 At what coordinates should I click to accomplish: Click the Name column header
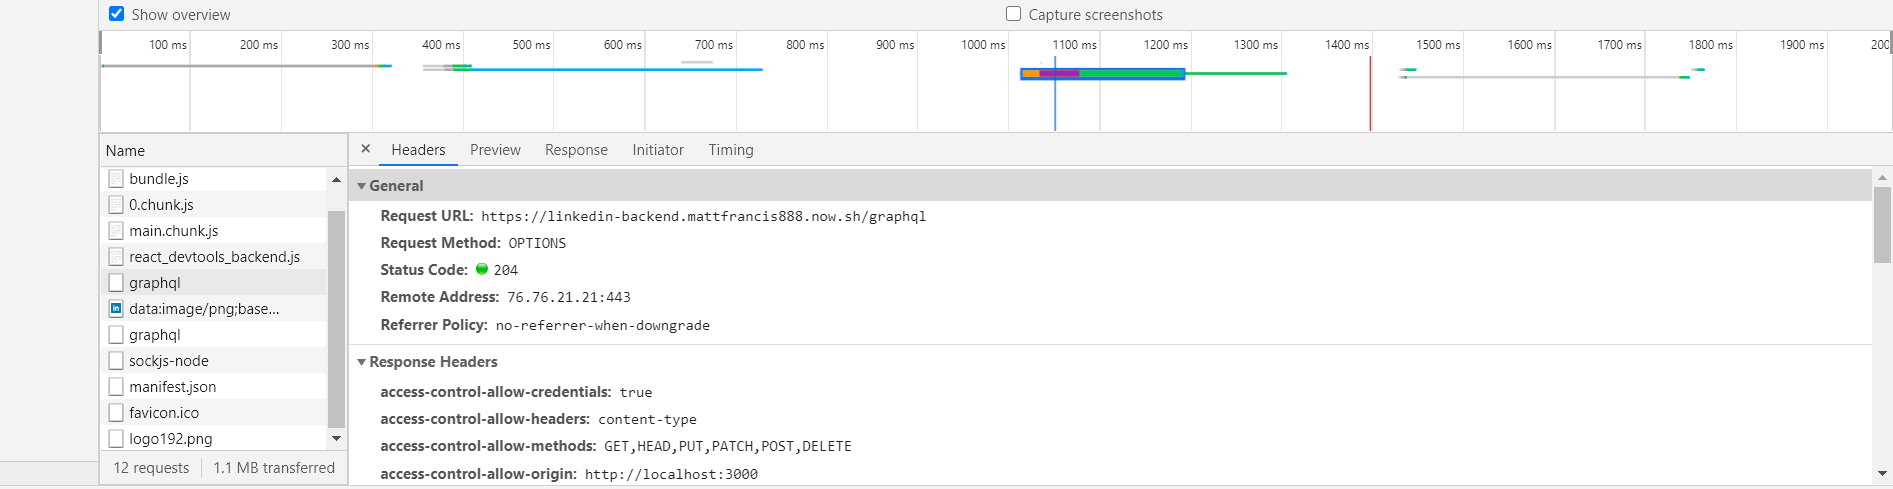[125, 151]
